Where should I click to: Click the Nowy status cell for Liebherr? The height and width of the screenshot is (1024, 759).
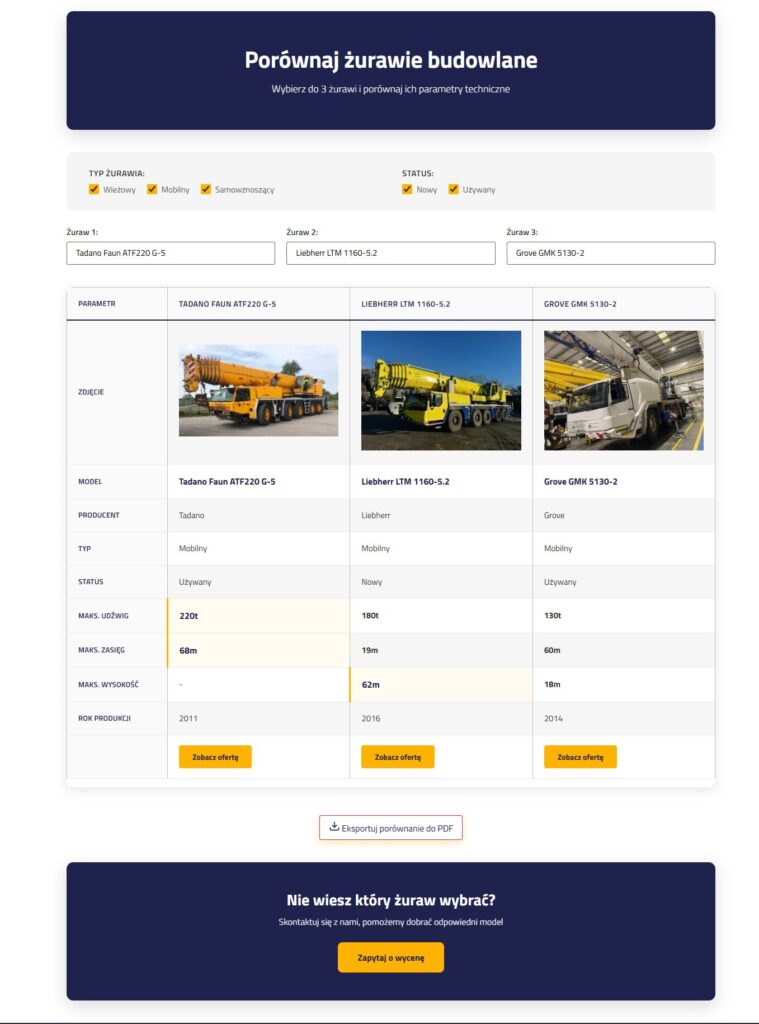coord(372,582)
